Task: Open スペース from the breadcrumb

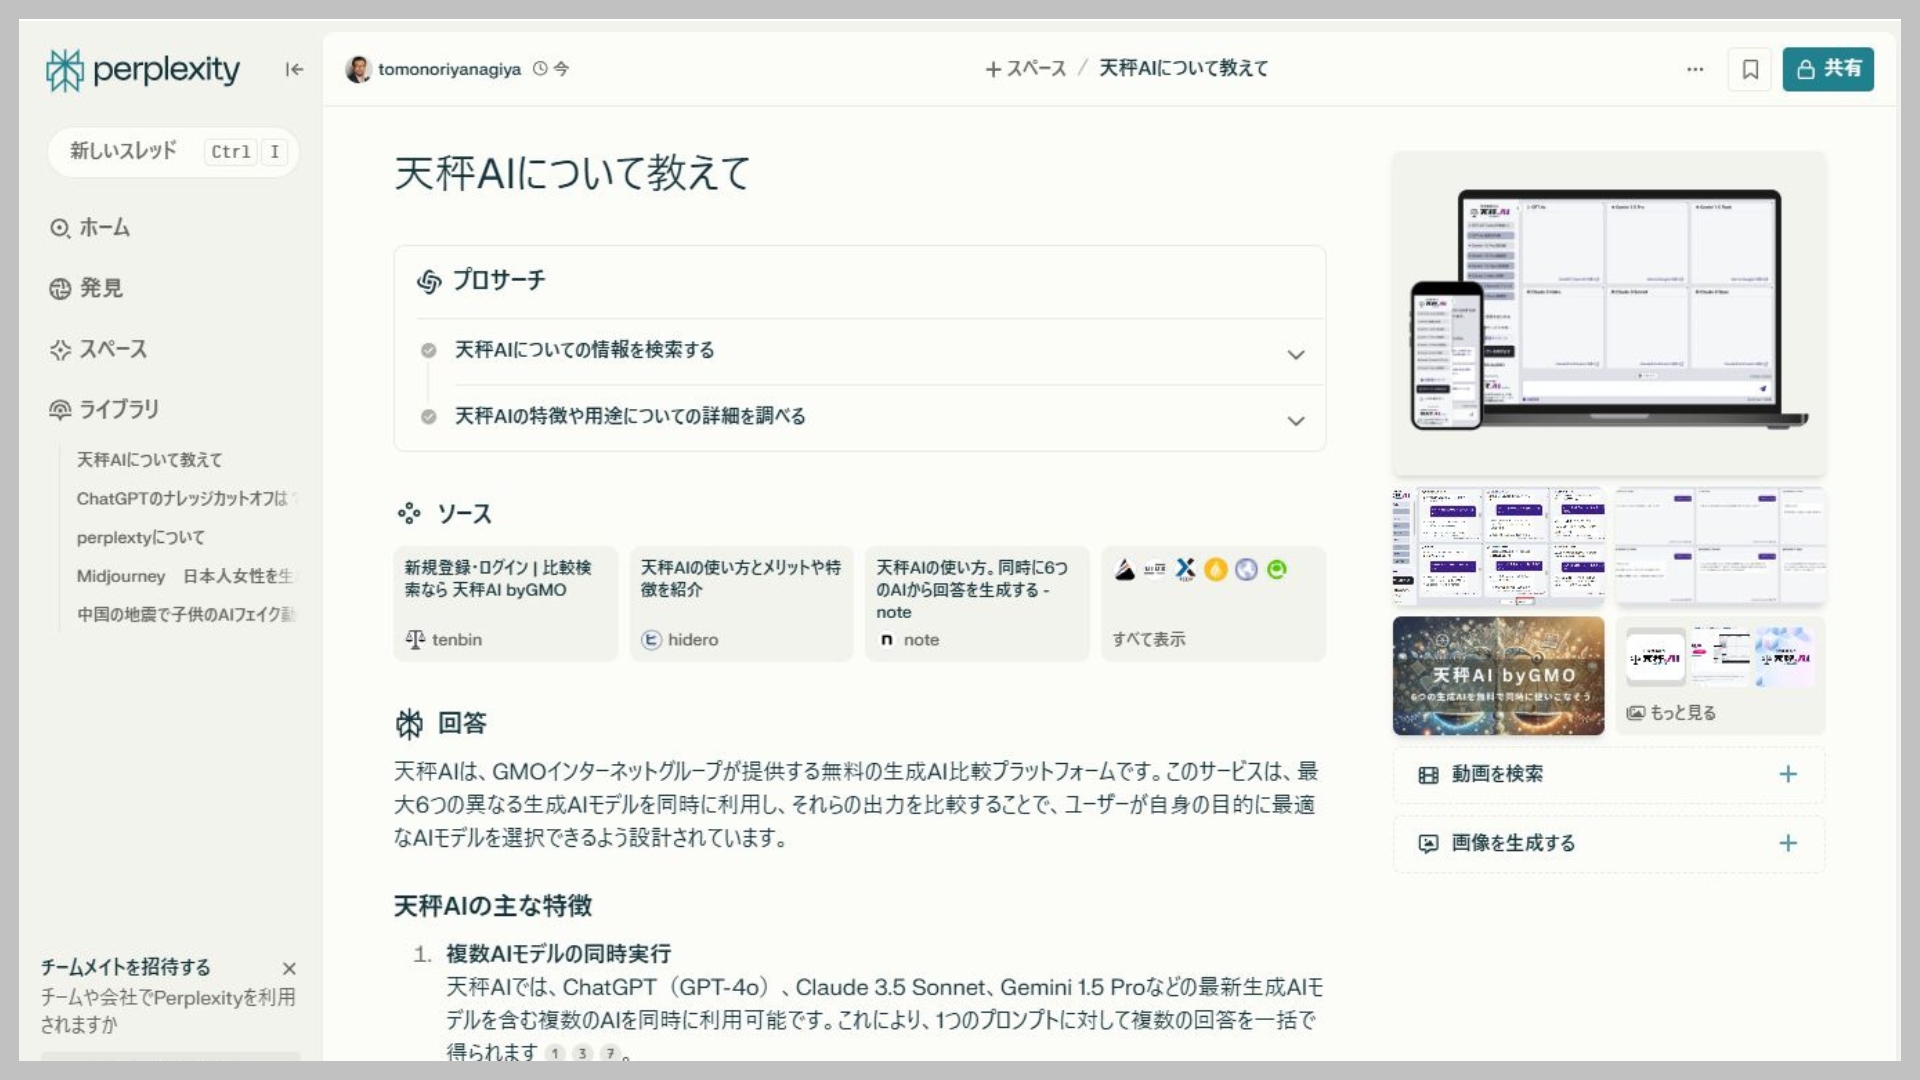Action: click(1025, 68)
